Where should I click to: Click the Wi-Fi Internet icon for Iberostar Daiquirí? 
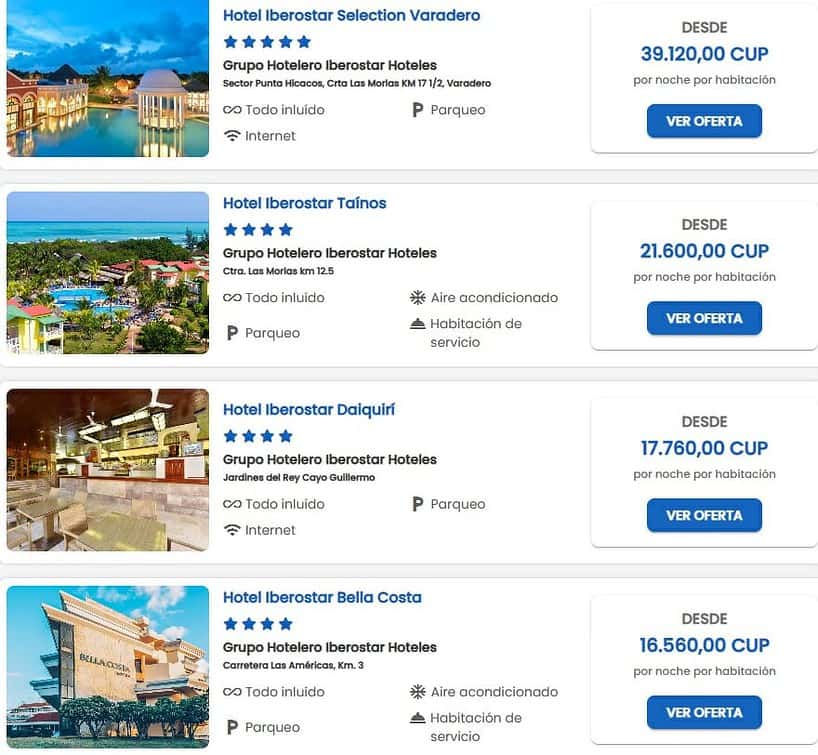tap(232, 530)
